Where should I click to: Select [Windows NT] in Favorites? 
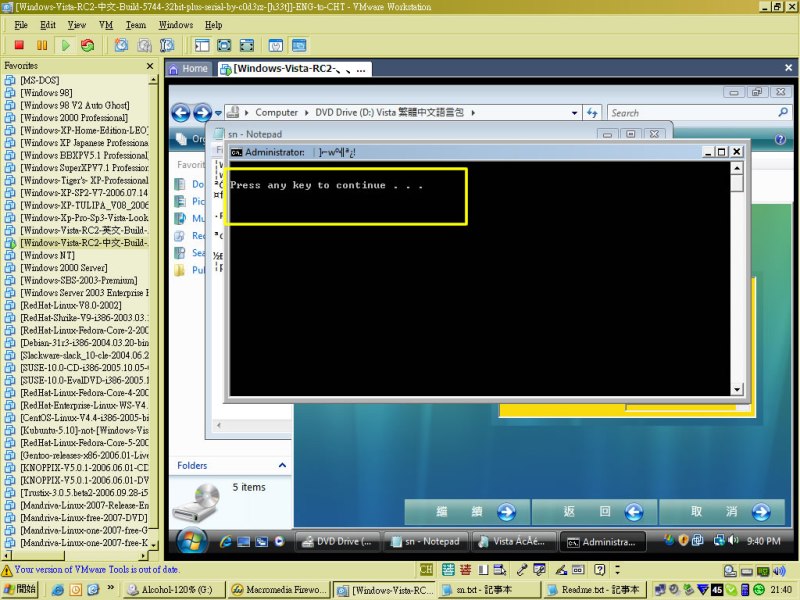[x=47, y=255]
